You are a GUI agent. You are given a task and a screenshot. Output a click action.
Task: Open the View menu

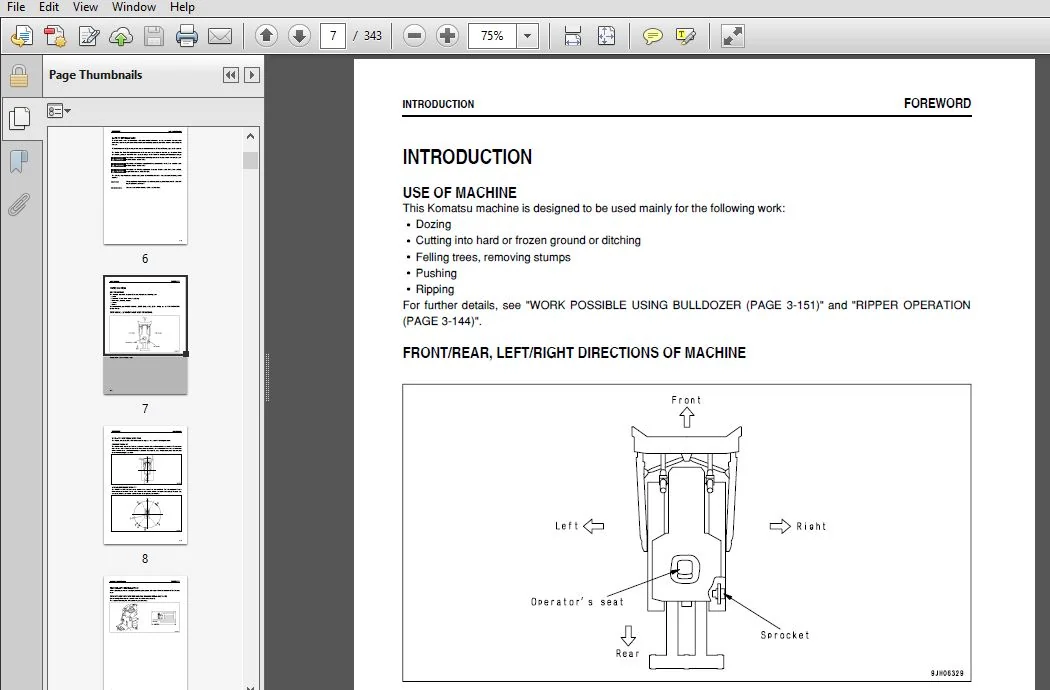click(x=85, y=7)
